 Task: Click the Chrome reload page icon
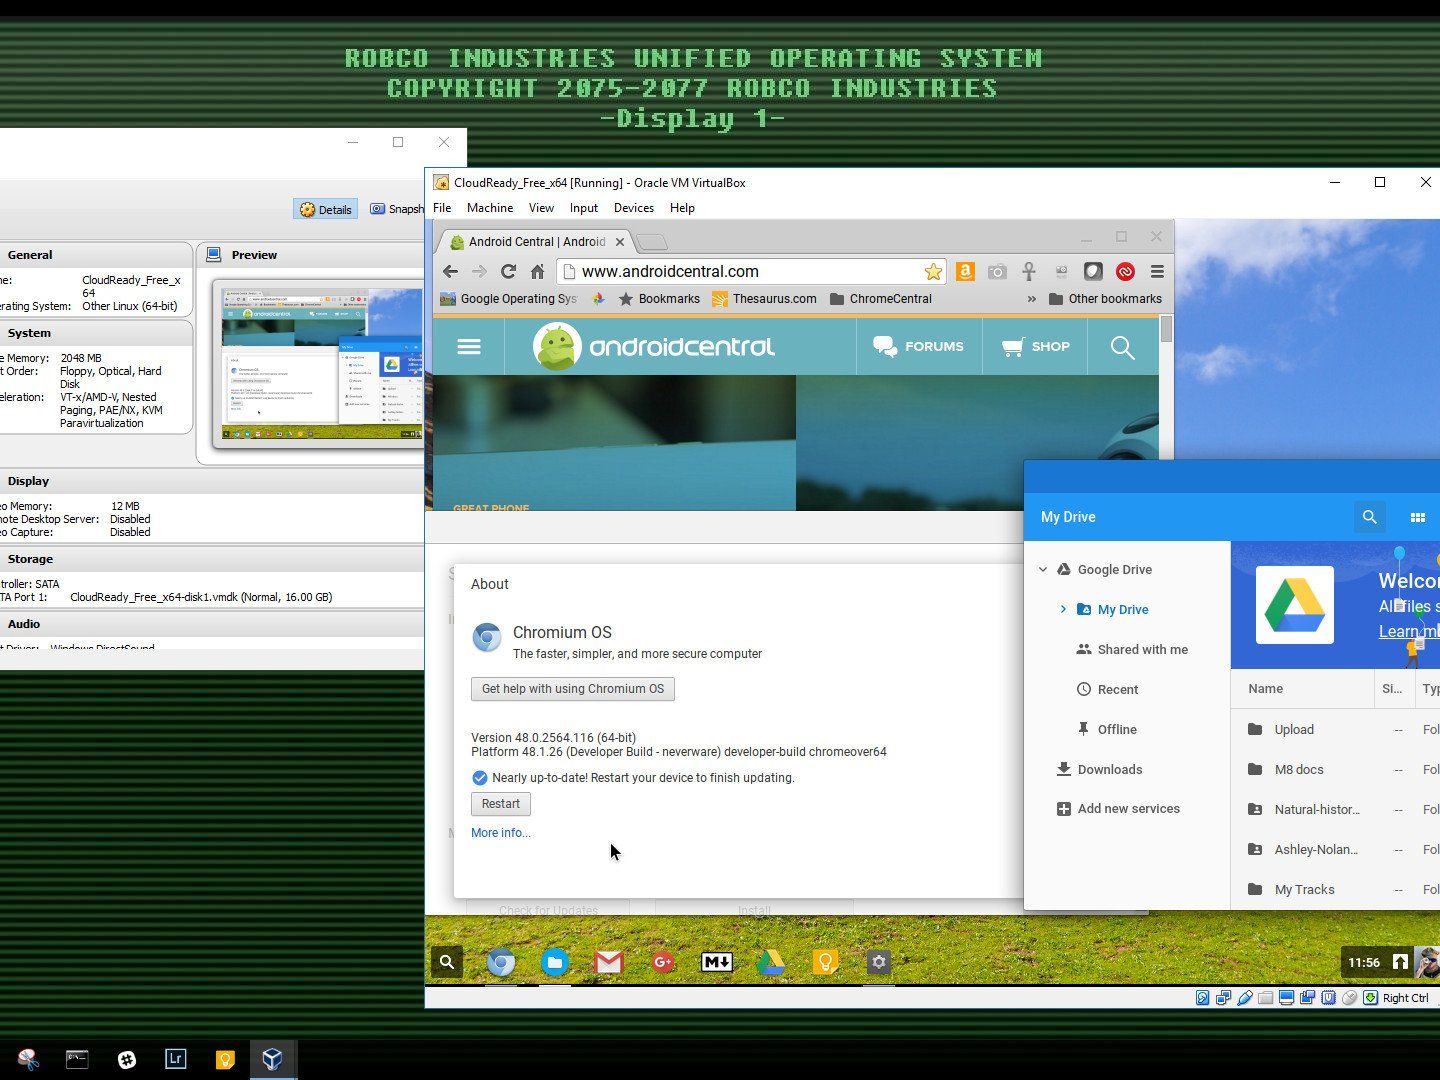[x=508, y=271]
